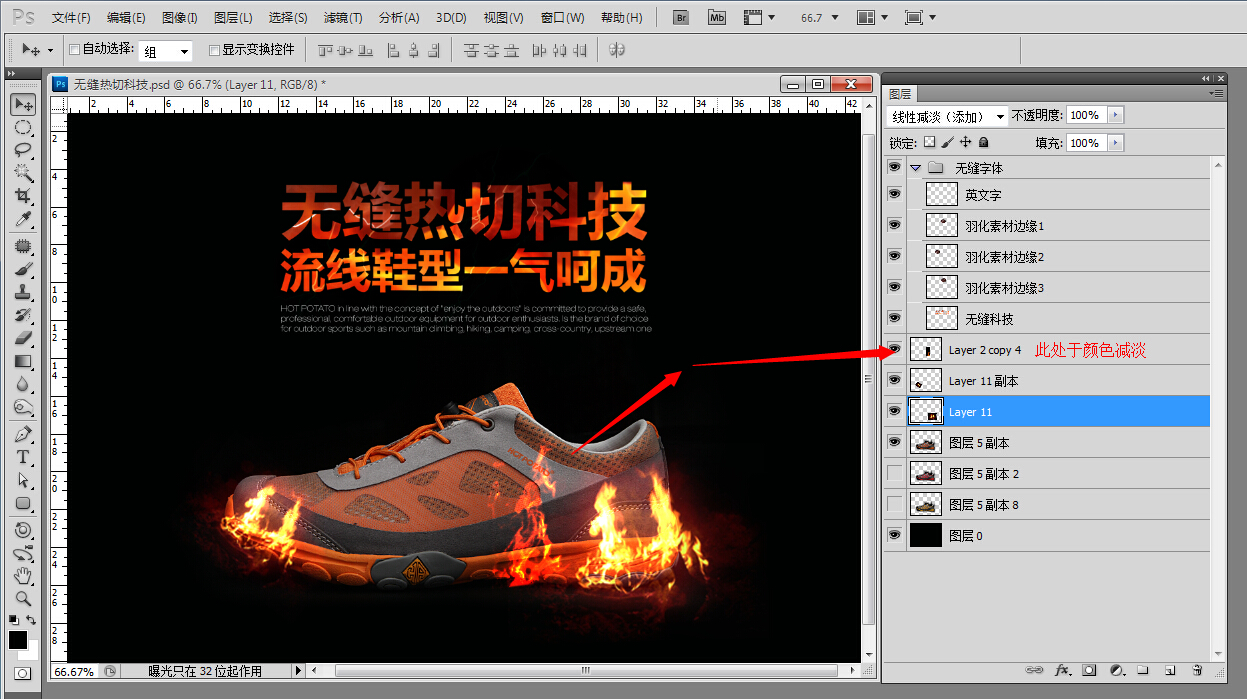Click the link layers icon

coord(1036,670)
